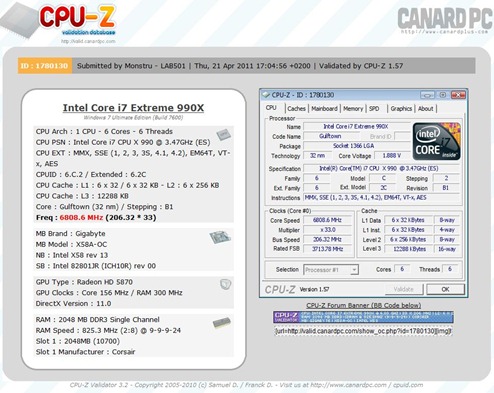Click the motherboard icon beside MB Brand
Image resolution: width=494 pixels, height=393 pixels.
point(220,237)
